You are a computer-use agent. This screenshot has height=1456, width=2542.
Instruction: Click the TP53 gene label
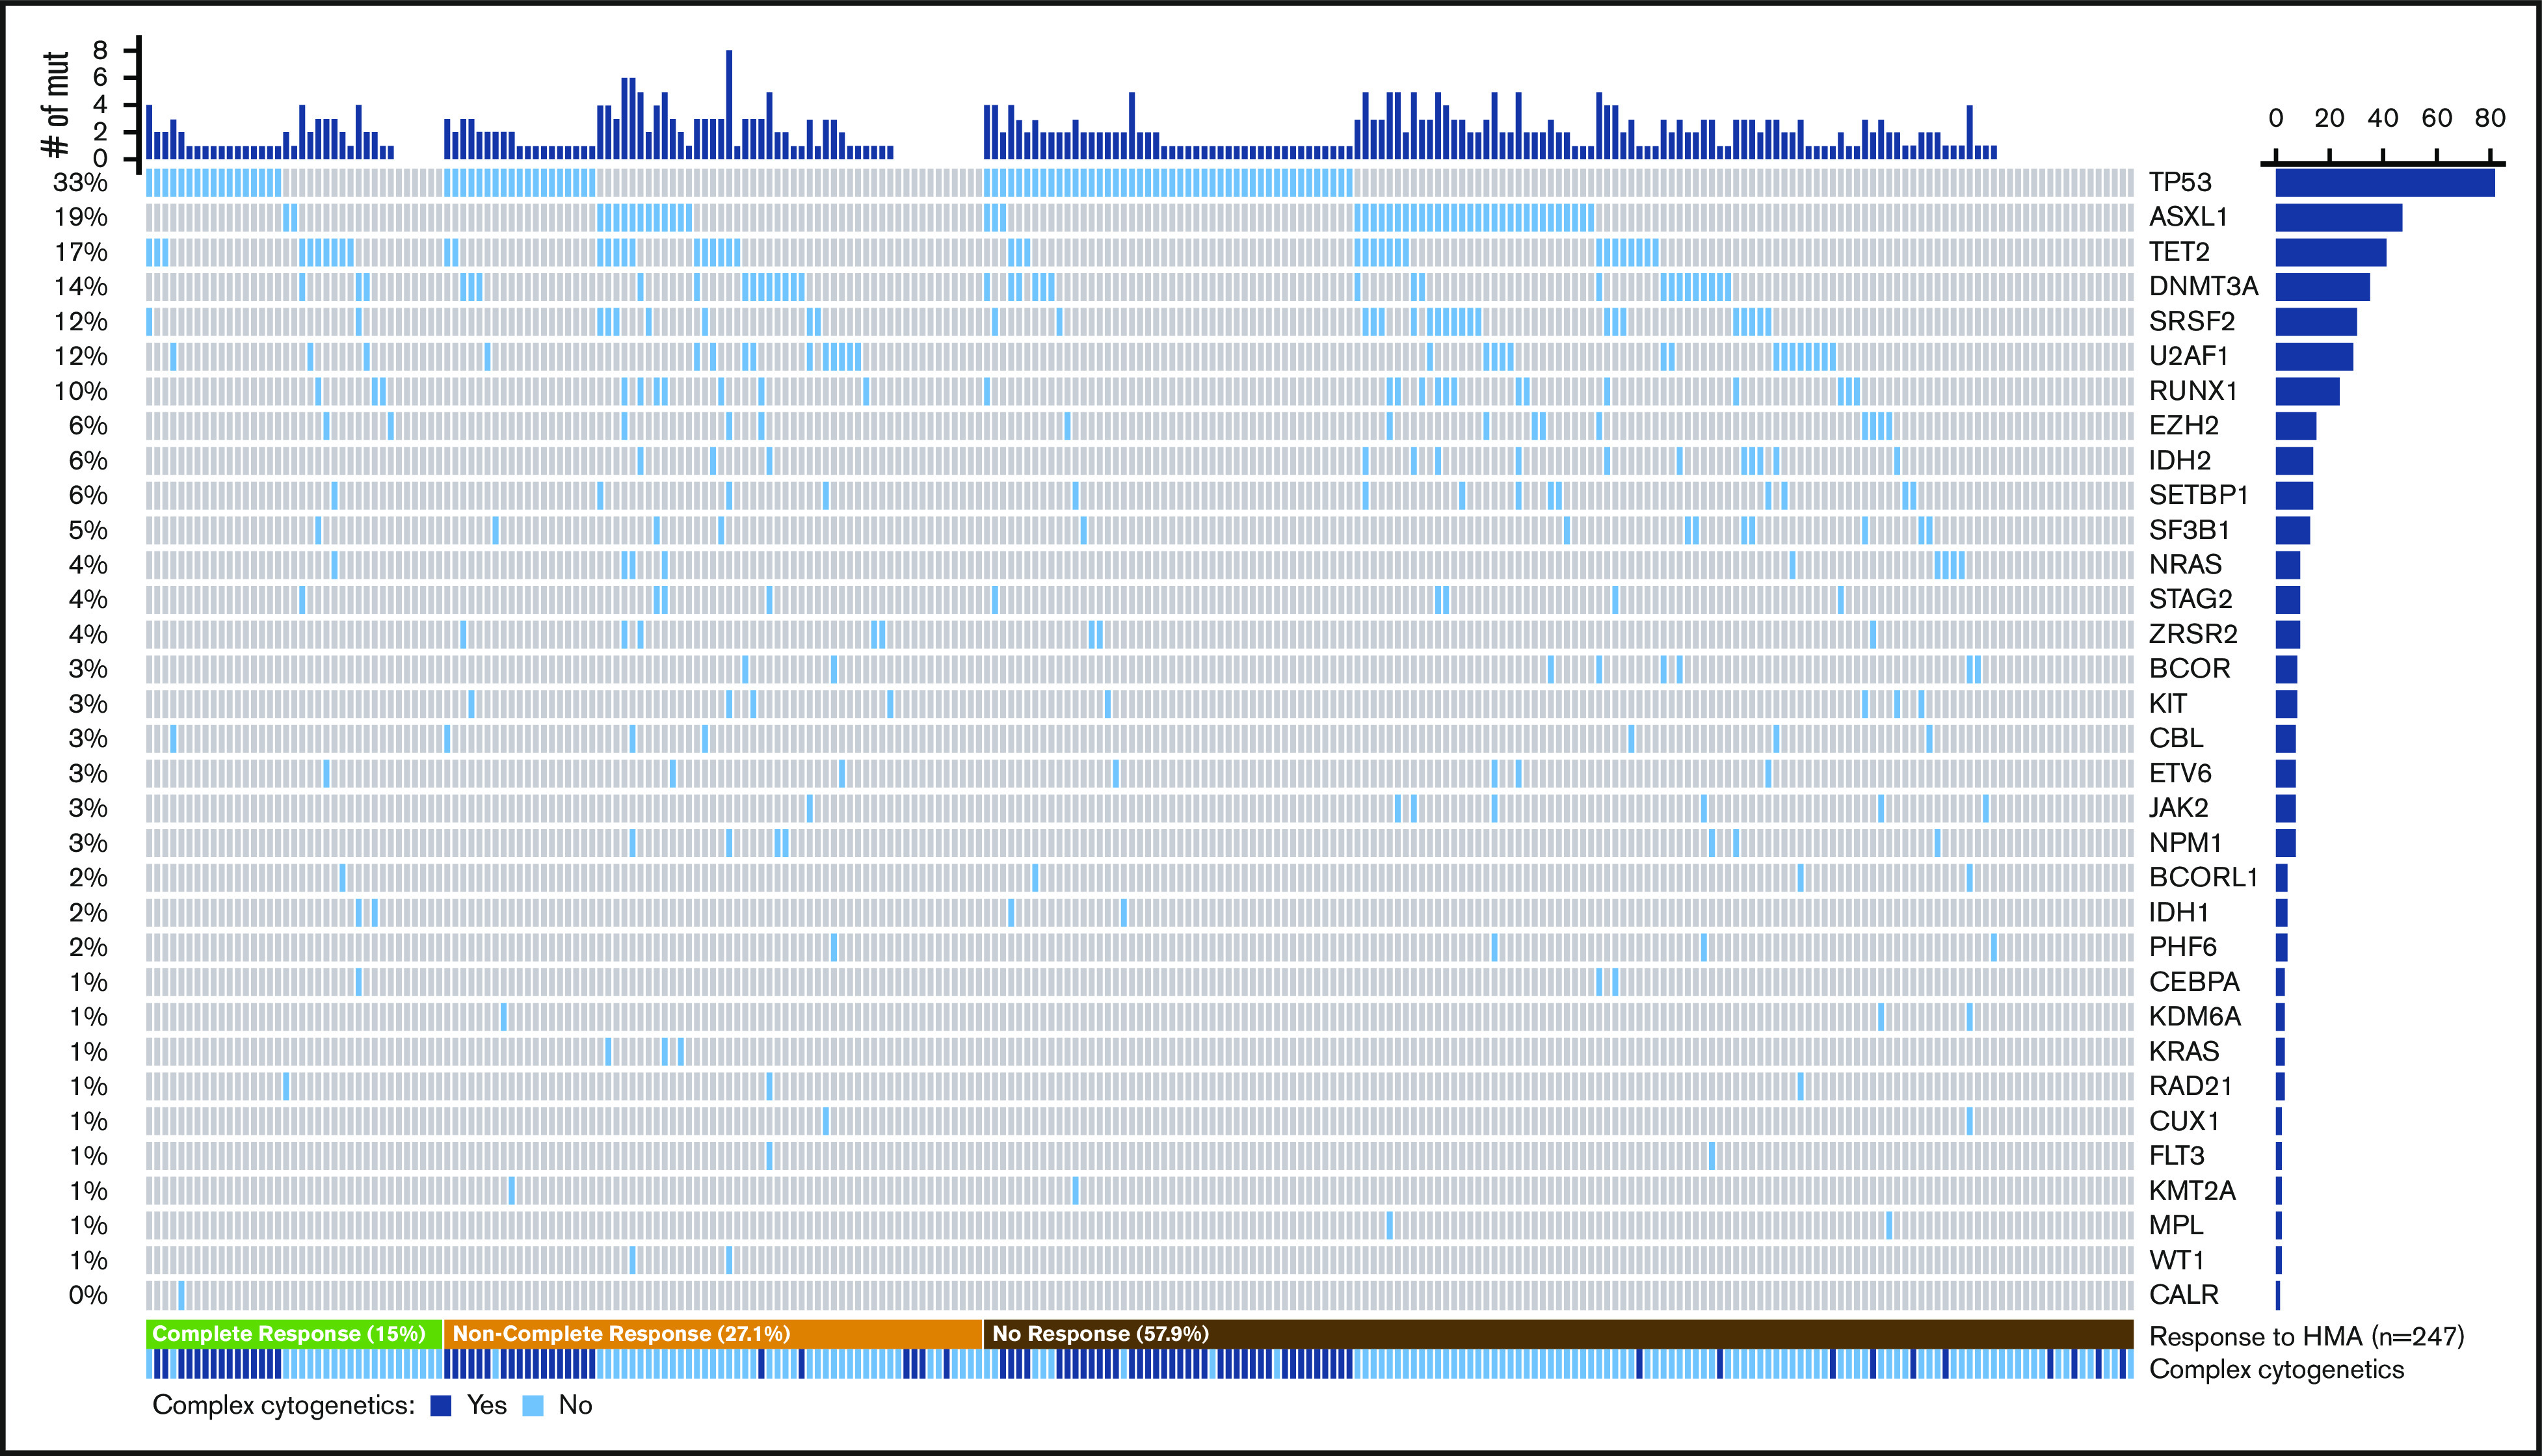pos(2180,182)
